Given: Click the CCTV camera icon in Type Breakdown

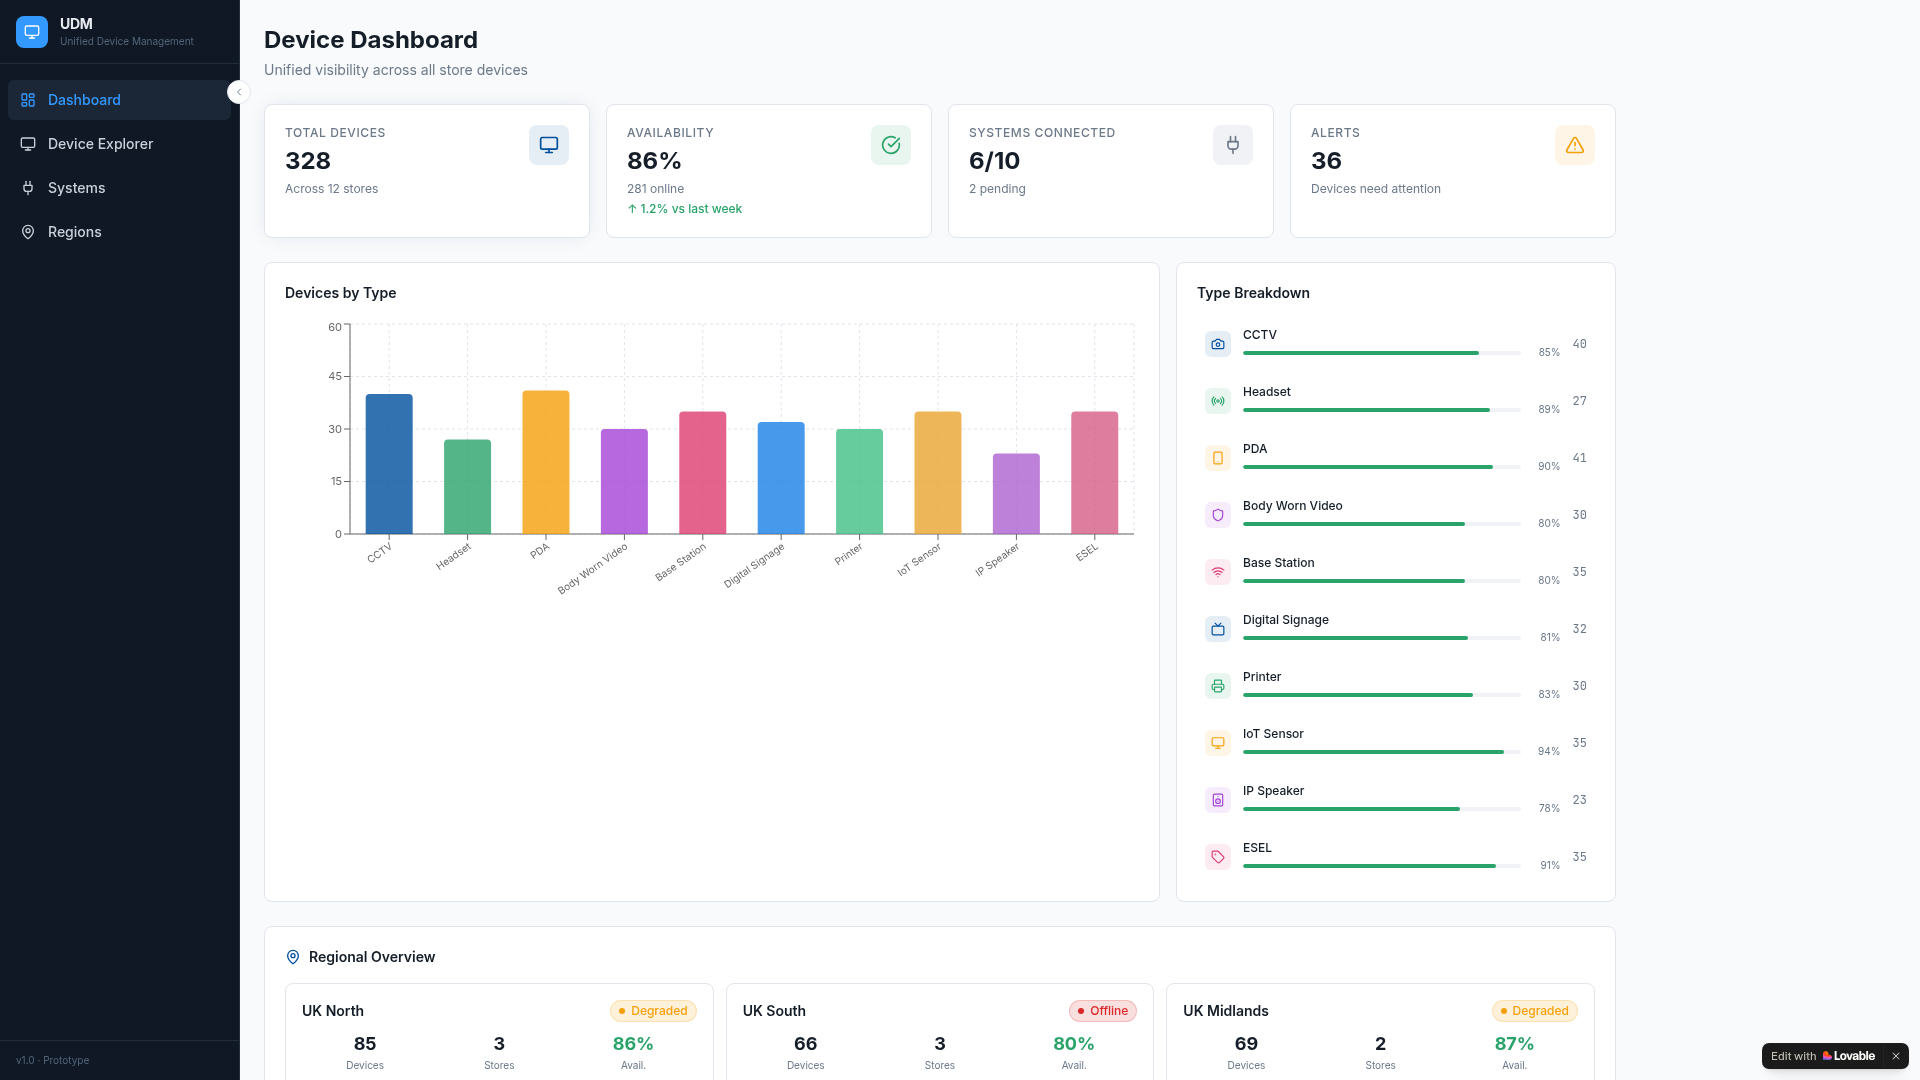Looking at the screenshot, I should pos(1218,344).
